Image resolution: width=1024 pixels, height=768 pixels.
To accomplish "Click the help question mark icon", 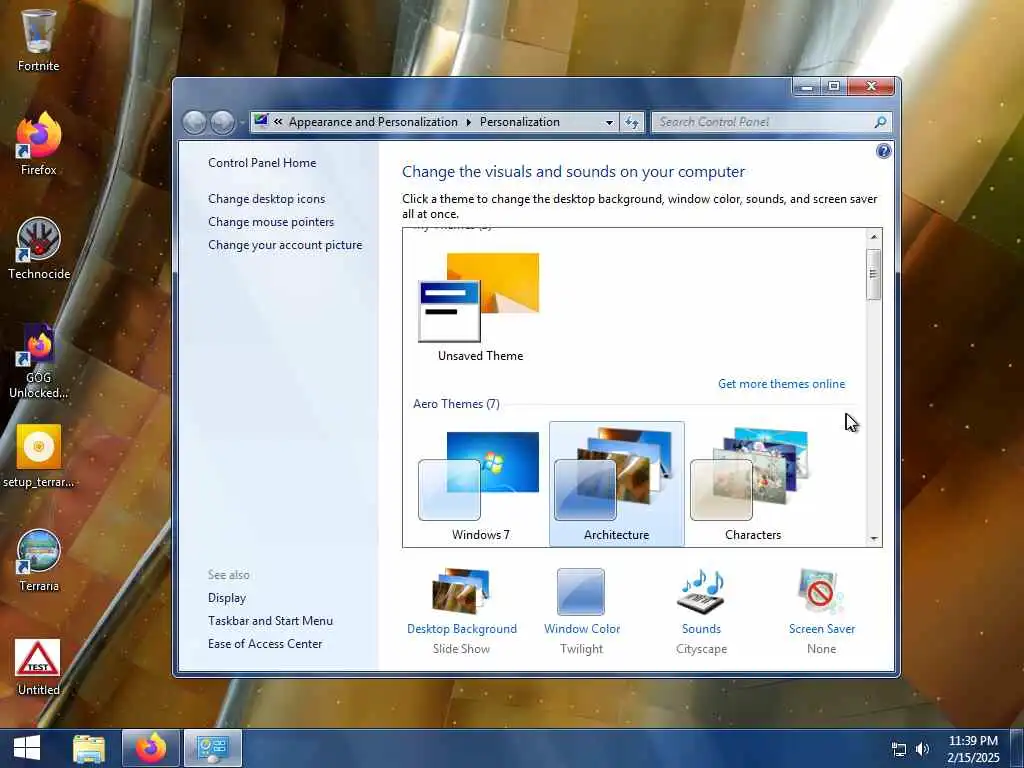I will (x=883, y=152).
